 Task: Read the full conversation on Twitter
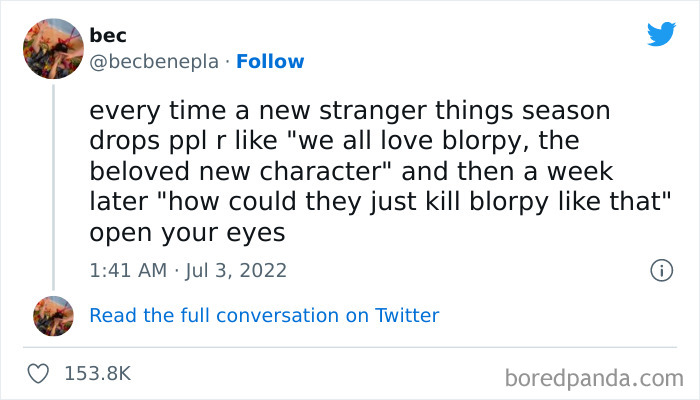[264, 315]
